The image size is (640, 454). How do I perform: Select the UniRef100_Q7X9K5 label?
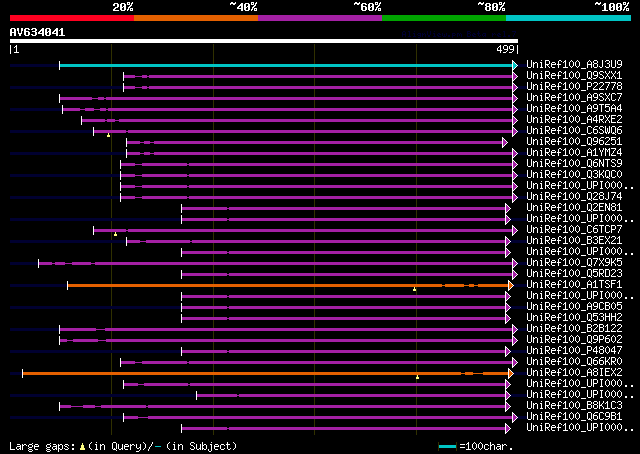point(574,263)
